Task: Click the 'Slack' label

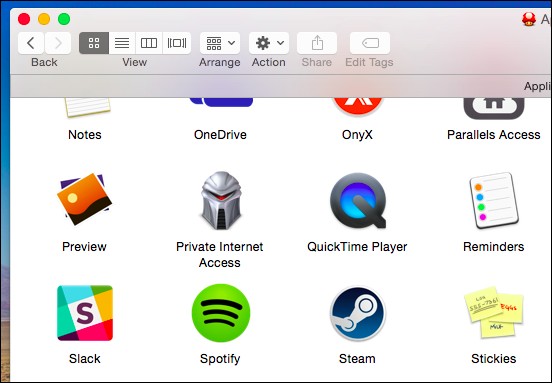Action: [85, 359]
